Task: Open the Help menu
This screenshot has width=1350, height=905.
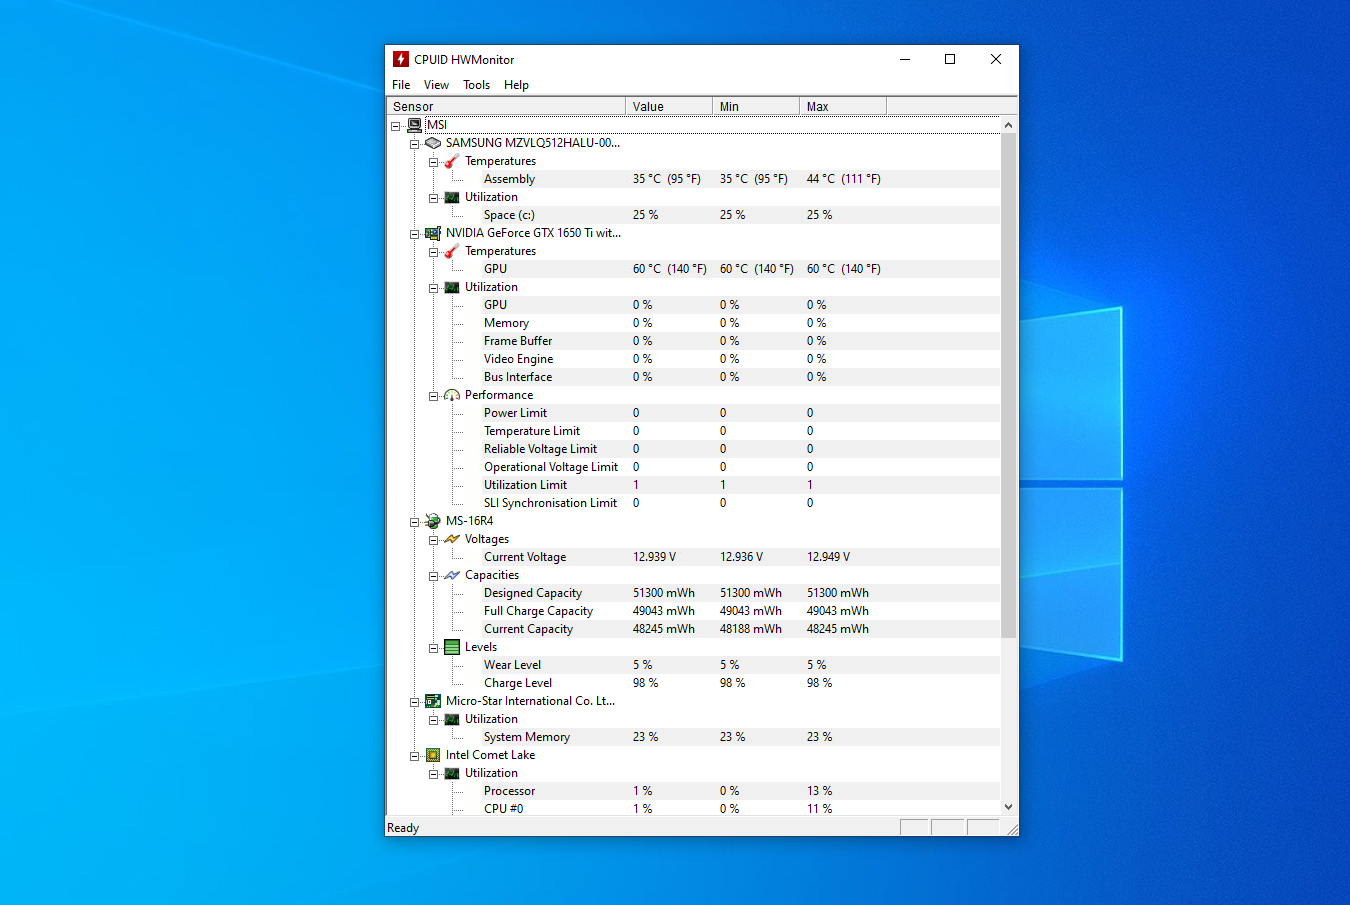Action: point(516,85)
